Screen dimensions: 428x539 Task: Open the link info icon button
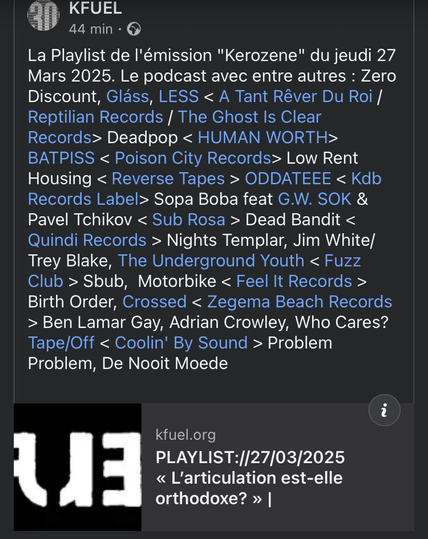click(384, 410)
